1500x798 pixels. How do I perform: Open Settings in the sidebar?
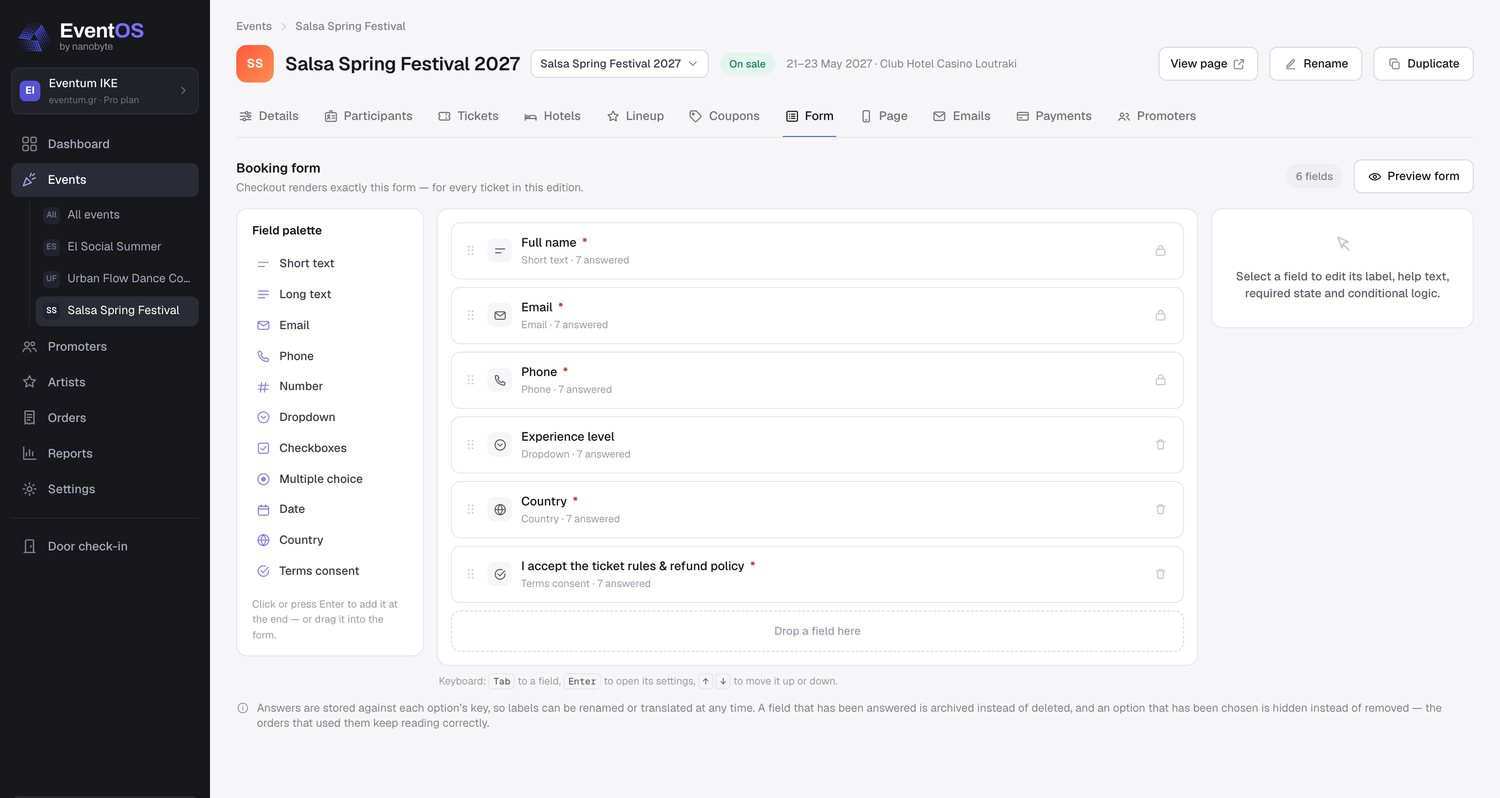click(105, 489)
